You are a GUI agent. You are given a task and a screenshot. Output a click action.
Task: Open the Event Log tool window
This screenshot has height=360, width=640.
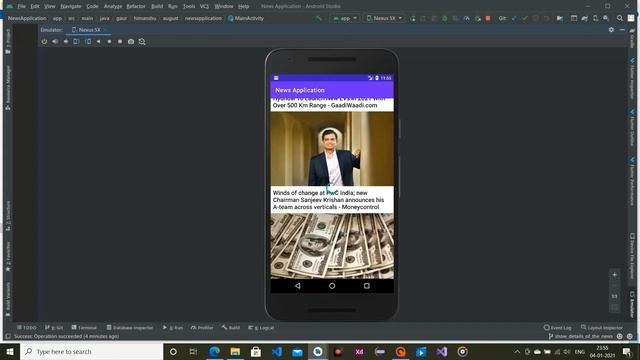coord(558,327)
